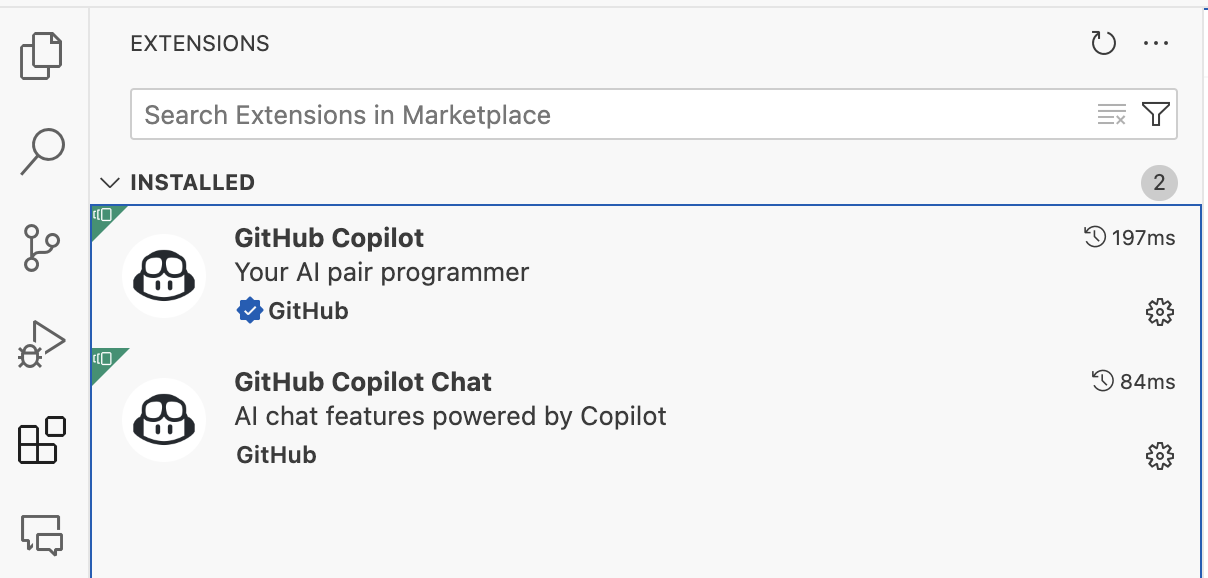The width and height of the screenshot is (1208, 578).
Task: Open the Explorer view
Action: point(42,56)
